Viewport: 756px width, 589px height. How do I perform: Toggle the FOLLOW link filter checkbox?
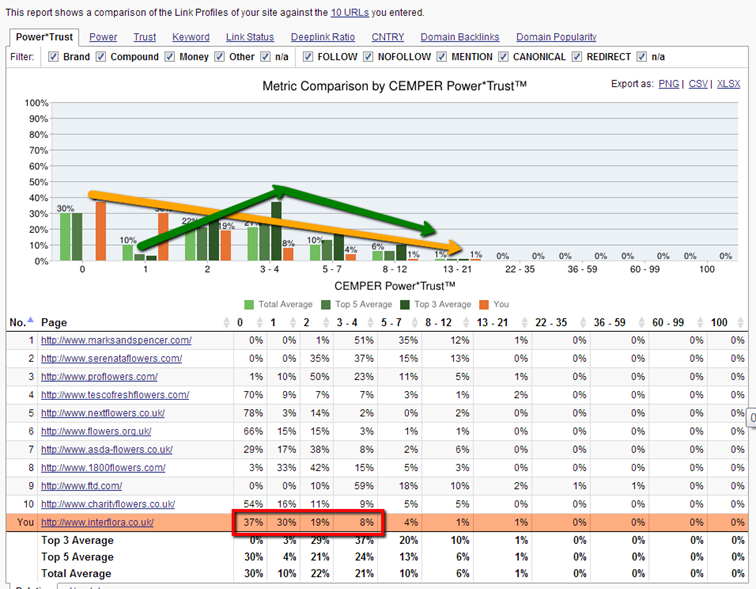(x=308, y=57)
